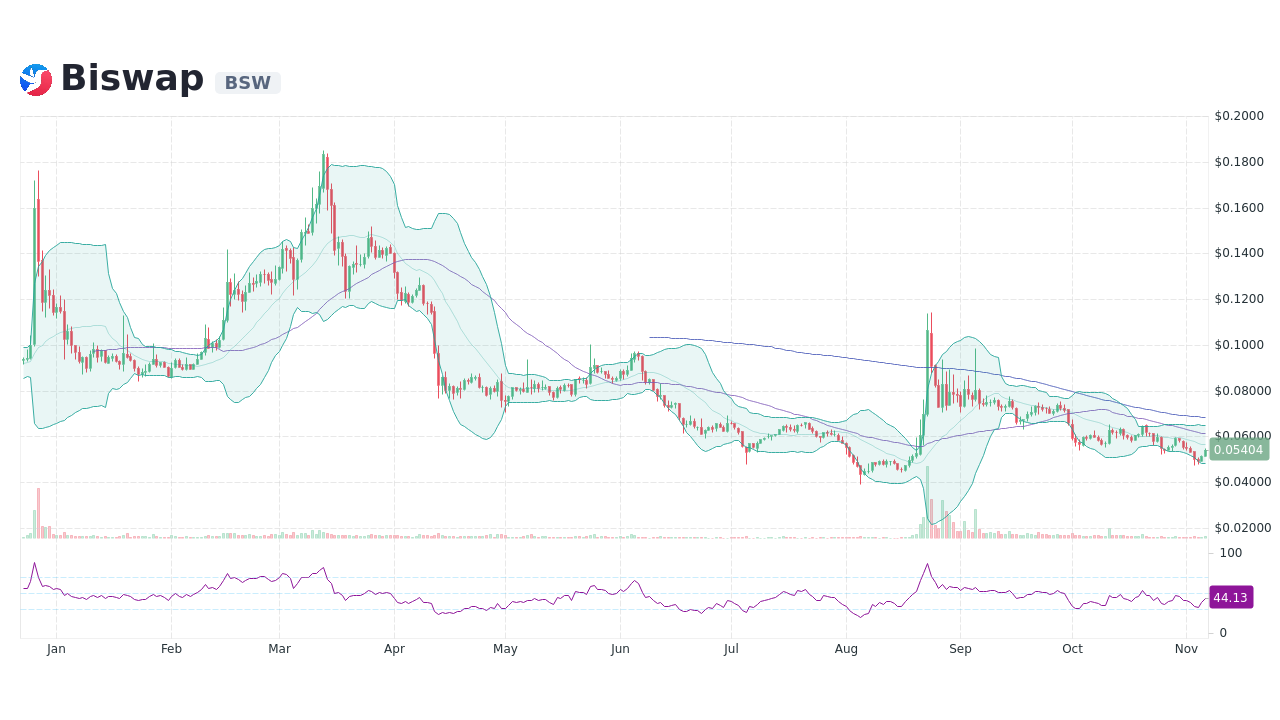
Task: Click the Aug month label
Action: [846, 649]
